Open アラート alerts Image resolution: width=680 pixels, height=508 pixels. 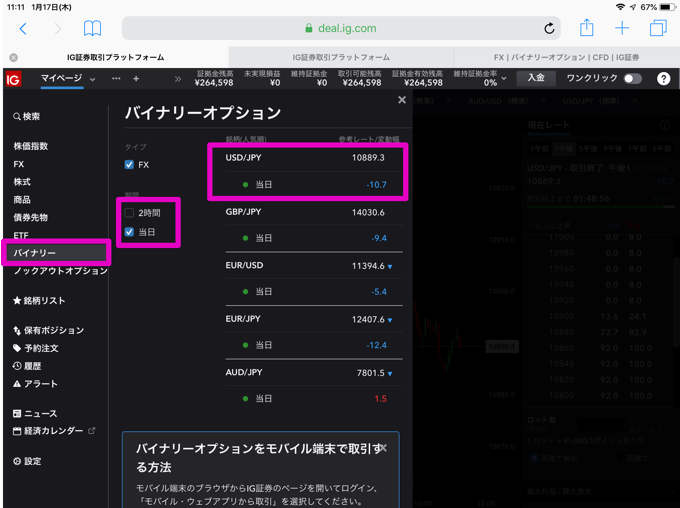click(35, 384)
